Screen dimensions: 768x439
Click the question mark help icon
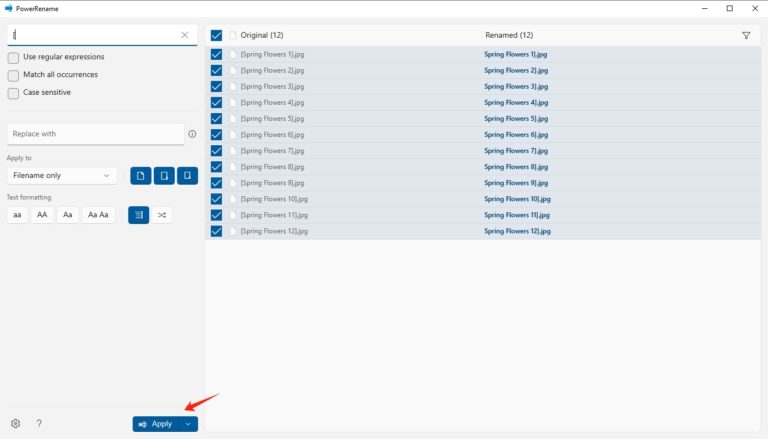coord(39,424)
